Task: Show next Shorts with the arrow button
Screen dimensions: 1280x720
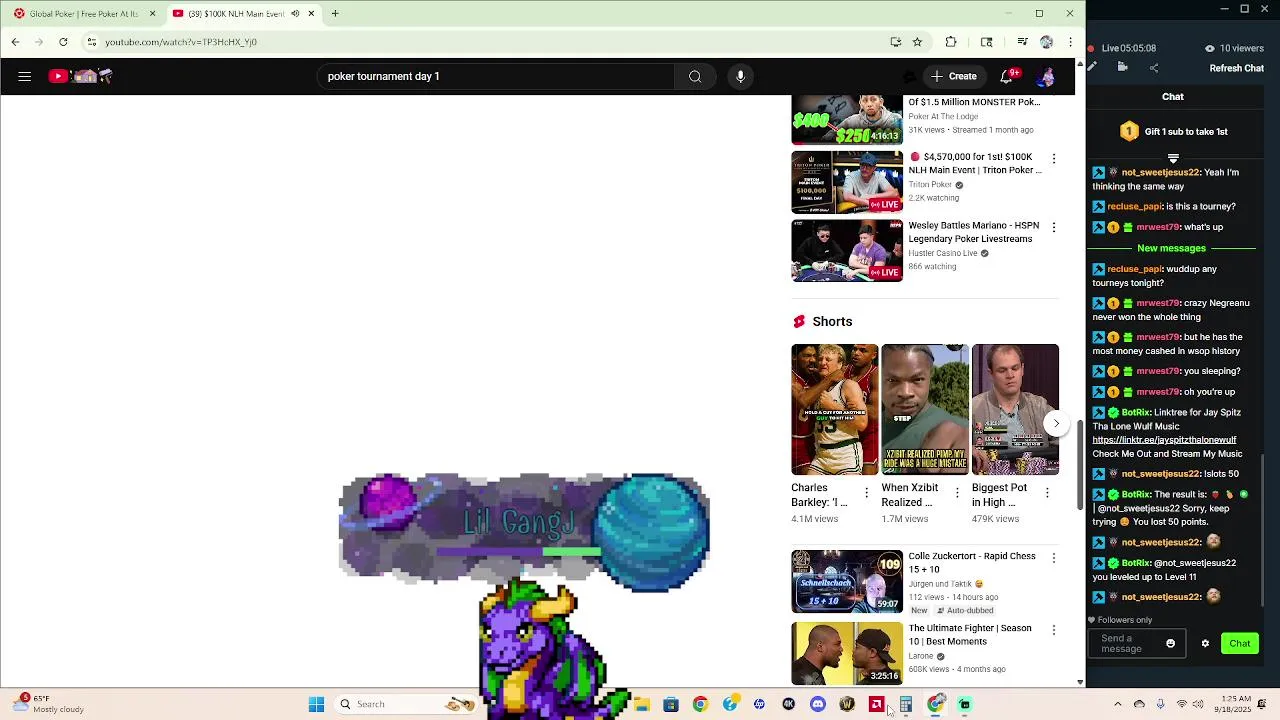Action: point(1056,423)
